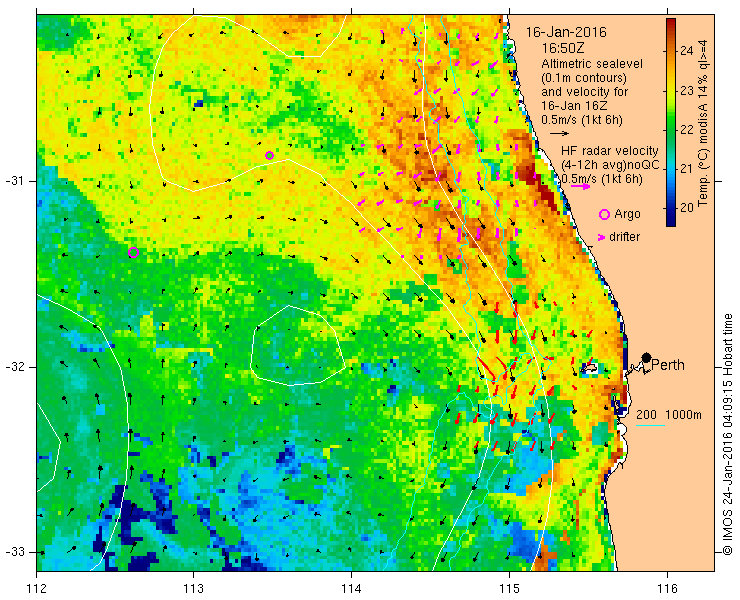Screen dimensions: 740x600
Task: Click the 24 label on the colorbar
Action: click(687, 51)
